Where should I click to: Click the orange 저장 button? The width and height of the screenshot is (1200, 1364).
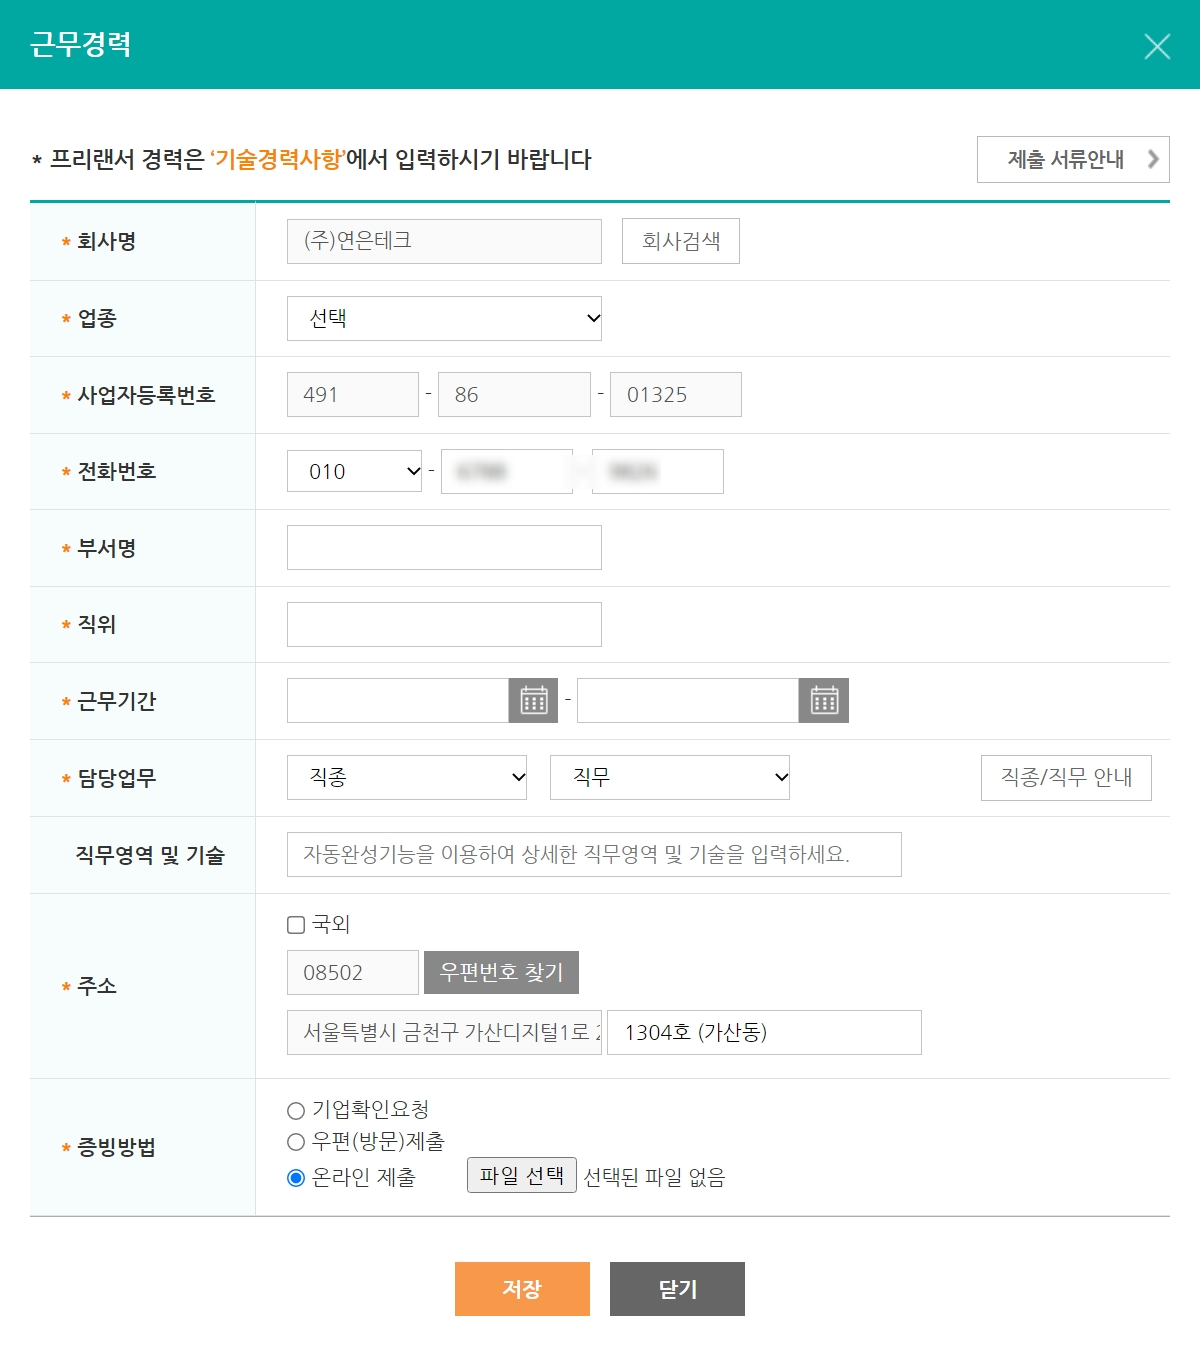pos(522,1289)
